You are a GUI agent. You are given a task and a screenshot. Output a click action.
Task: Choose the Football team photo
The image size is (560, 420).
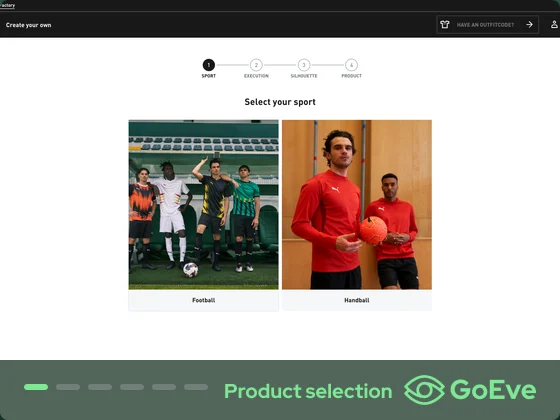(x=204, y=205)
